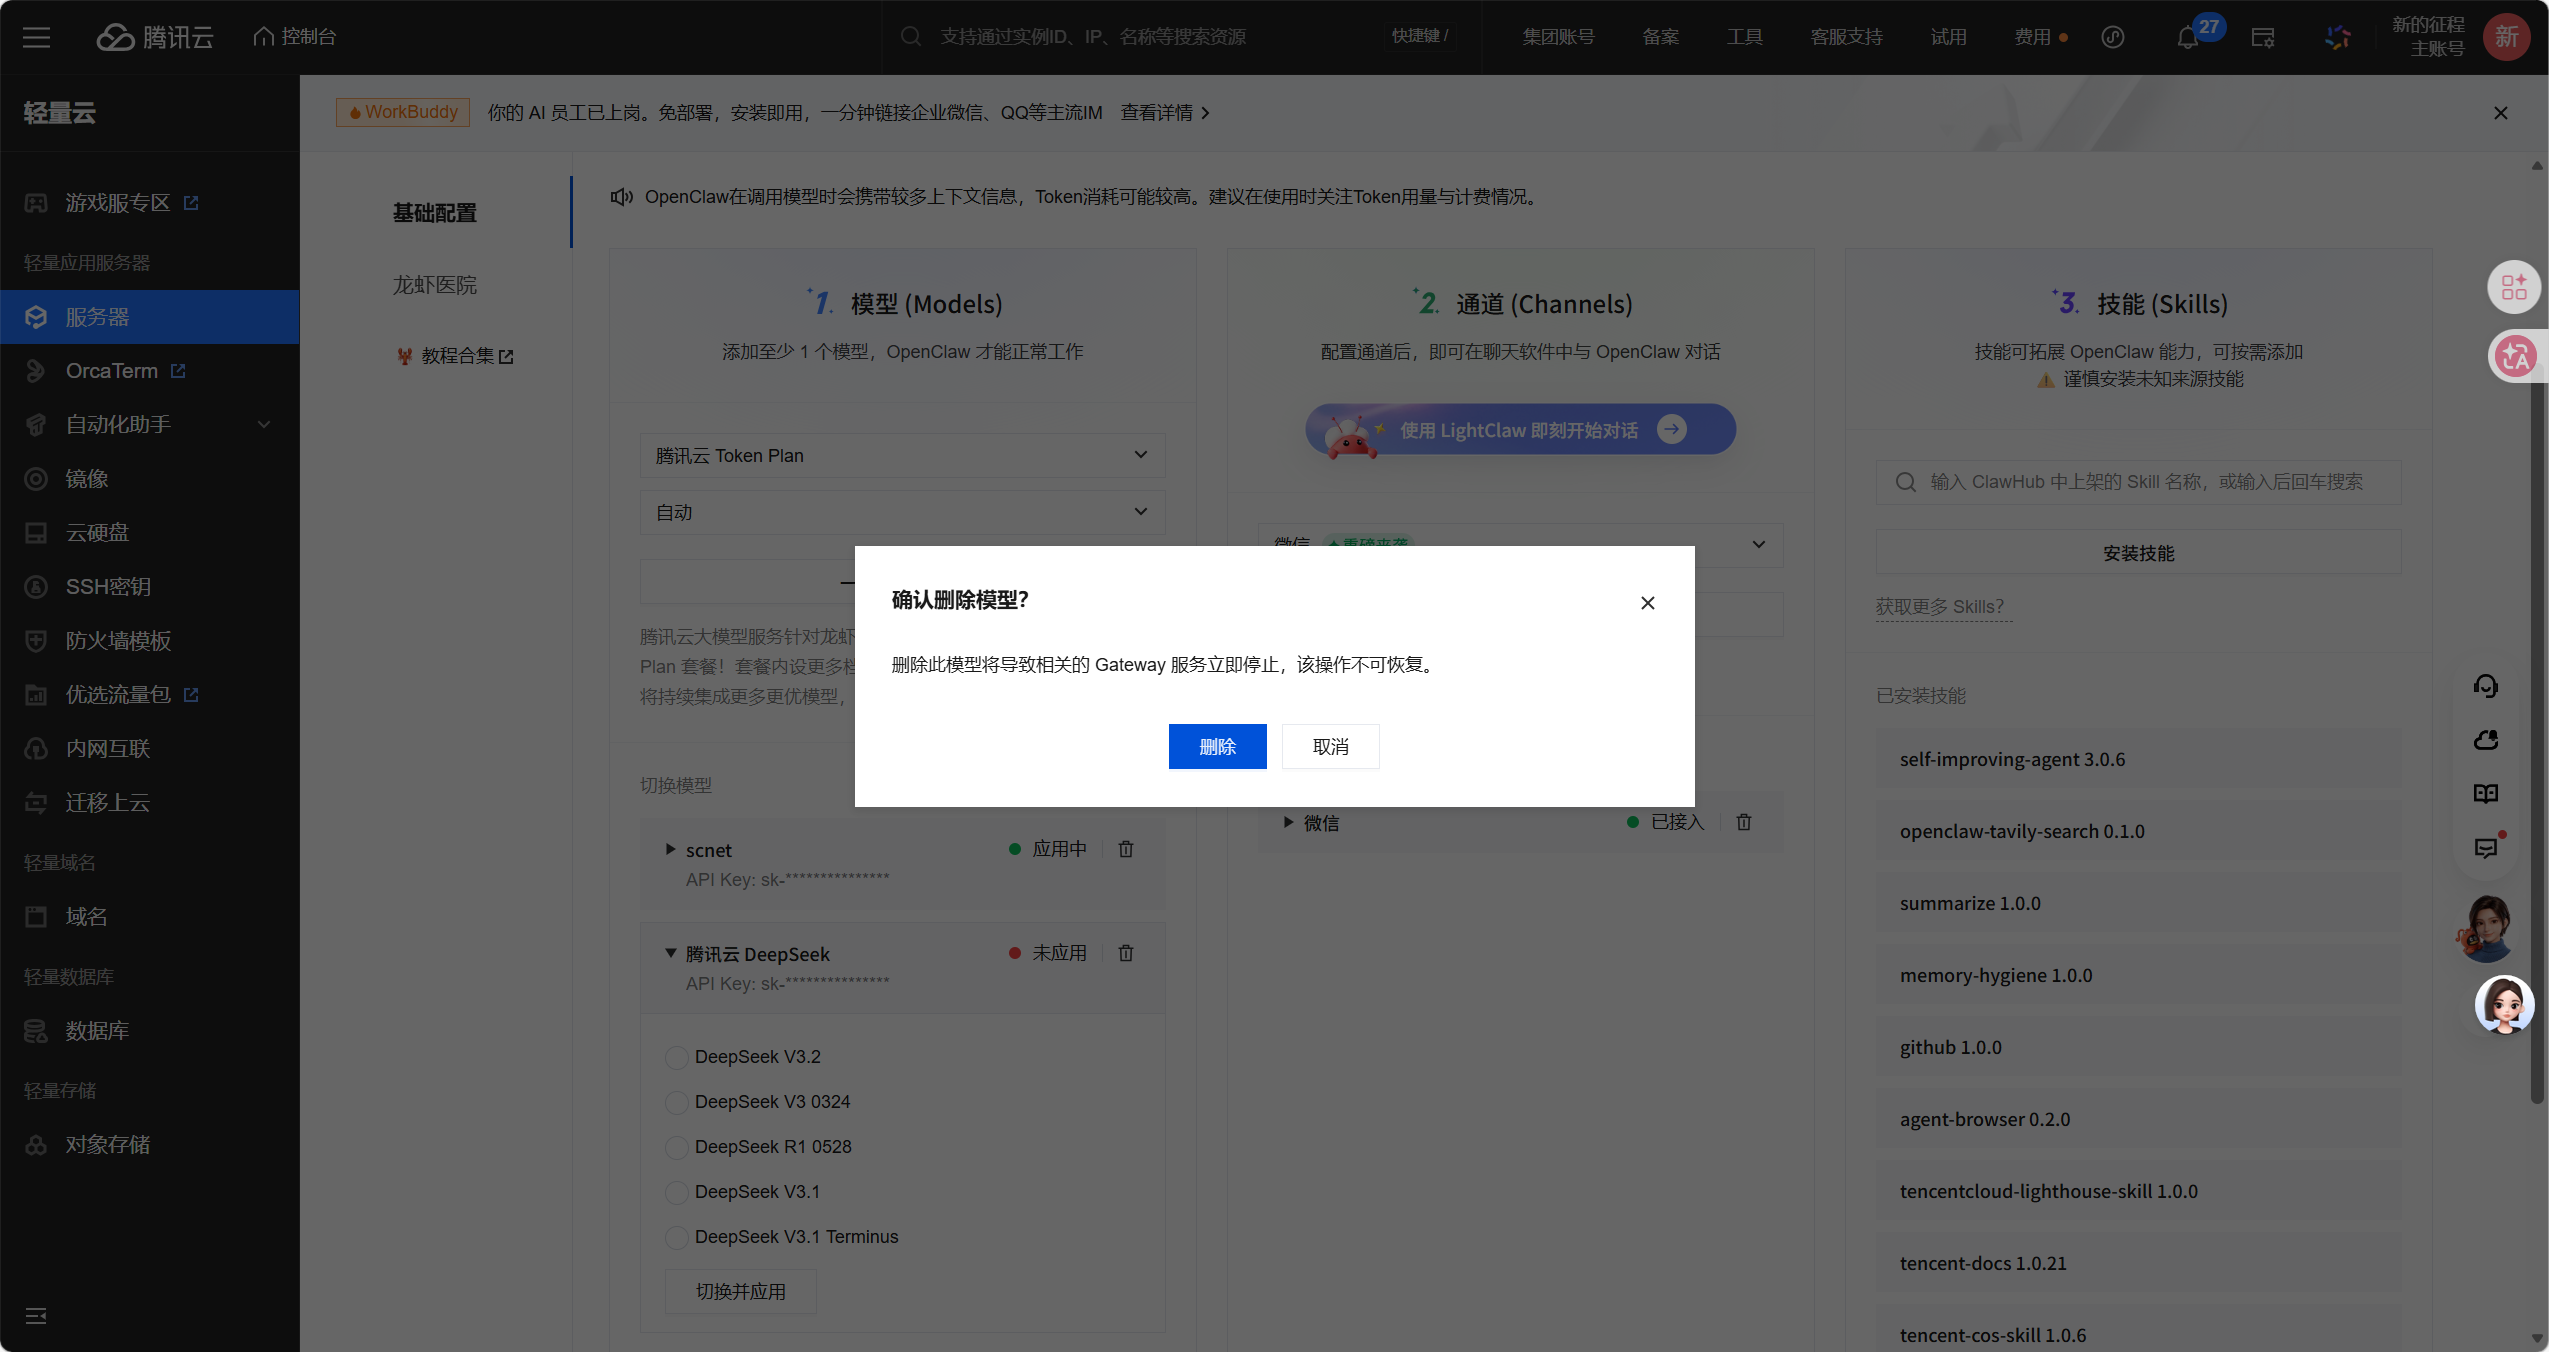Viewport: 2549px width, 1352px height.
Task: Expand the scnet model entry
Action: pos(671,849)
